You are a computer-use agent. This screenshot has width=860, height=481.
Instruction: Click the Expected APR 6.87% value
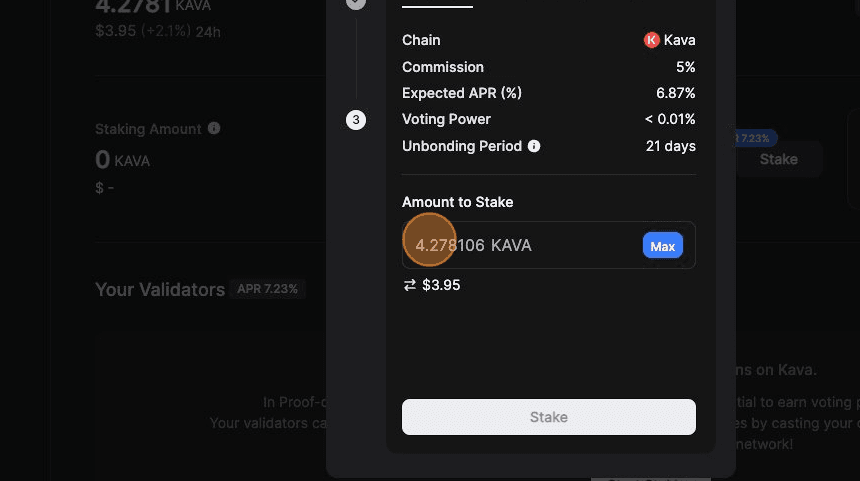[x=675, y=93]
